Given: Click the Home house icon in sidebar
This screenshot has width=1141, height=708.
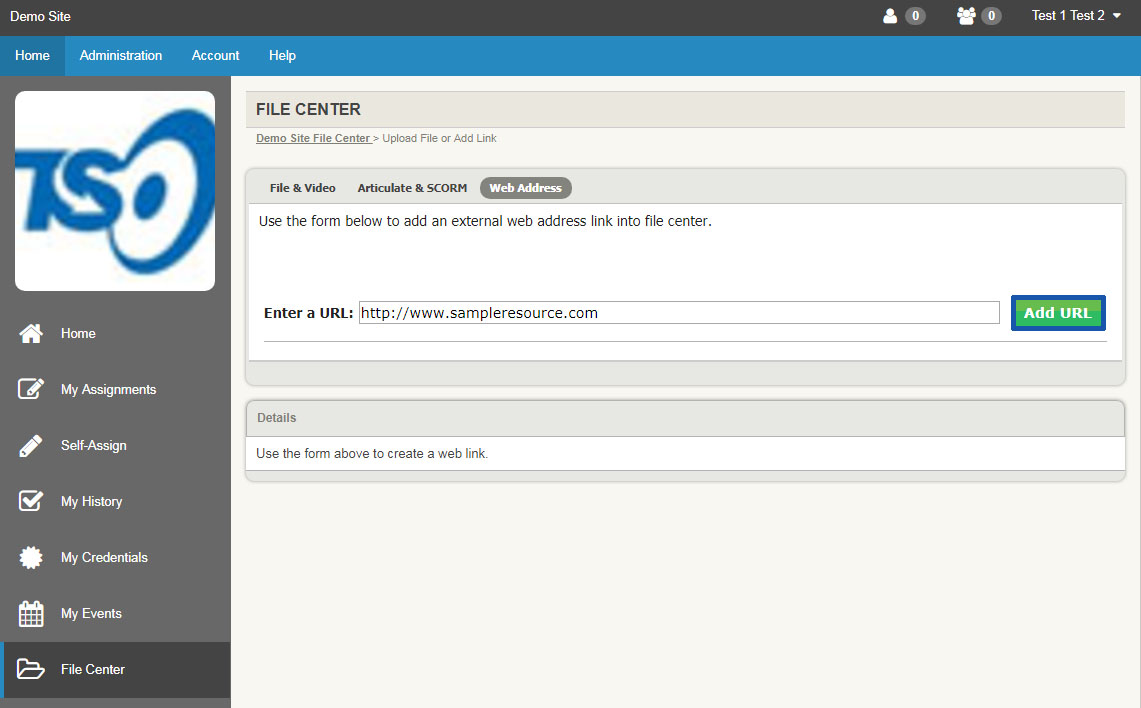Looking at the screenshot, I should [31, 334].
